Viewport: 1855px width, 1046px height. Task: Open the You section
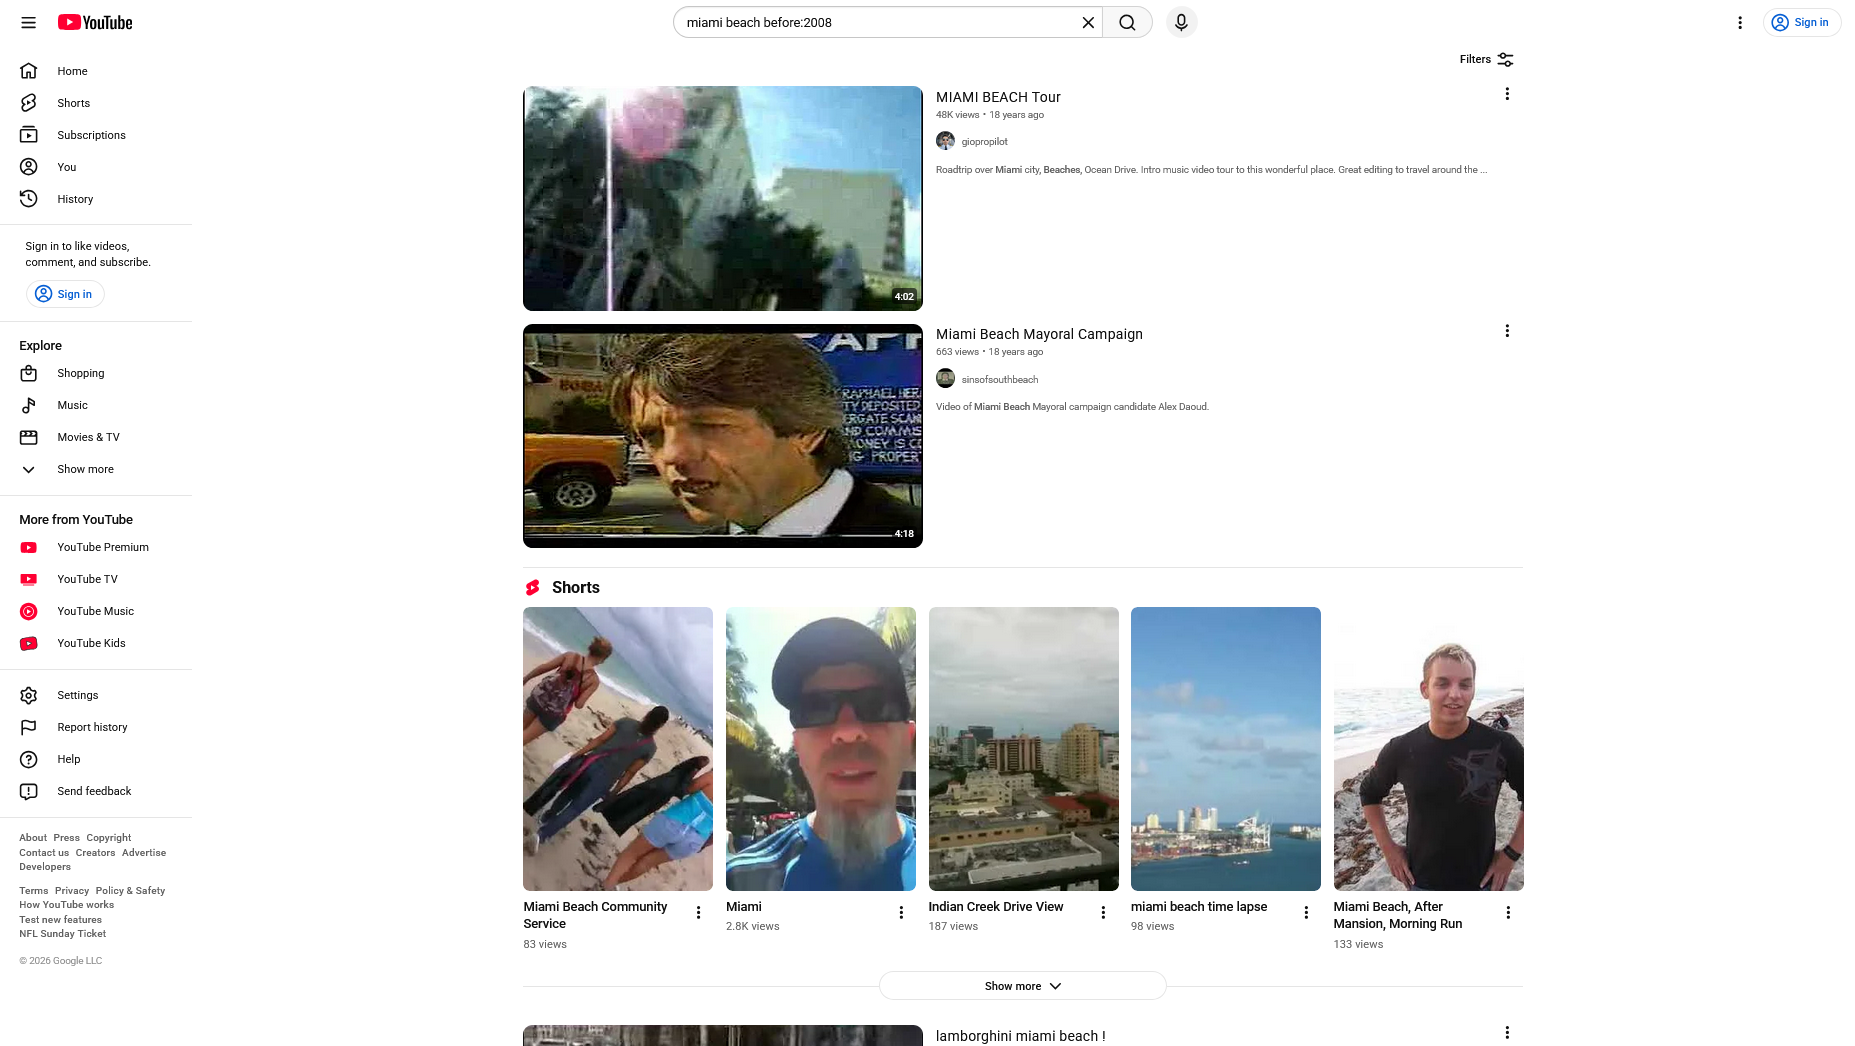pos(96,167)
